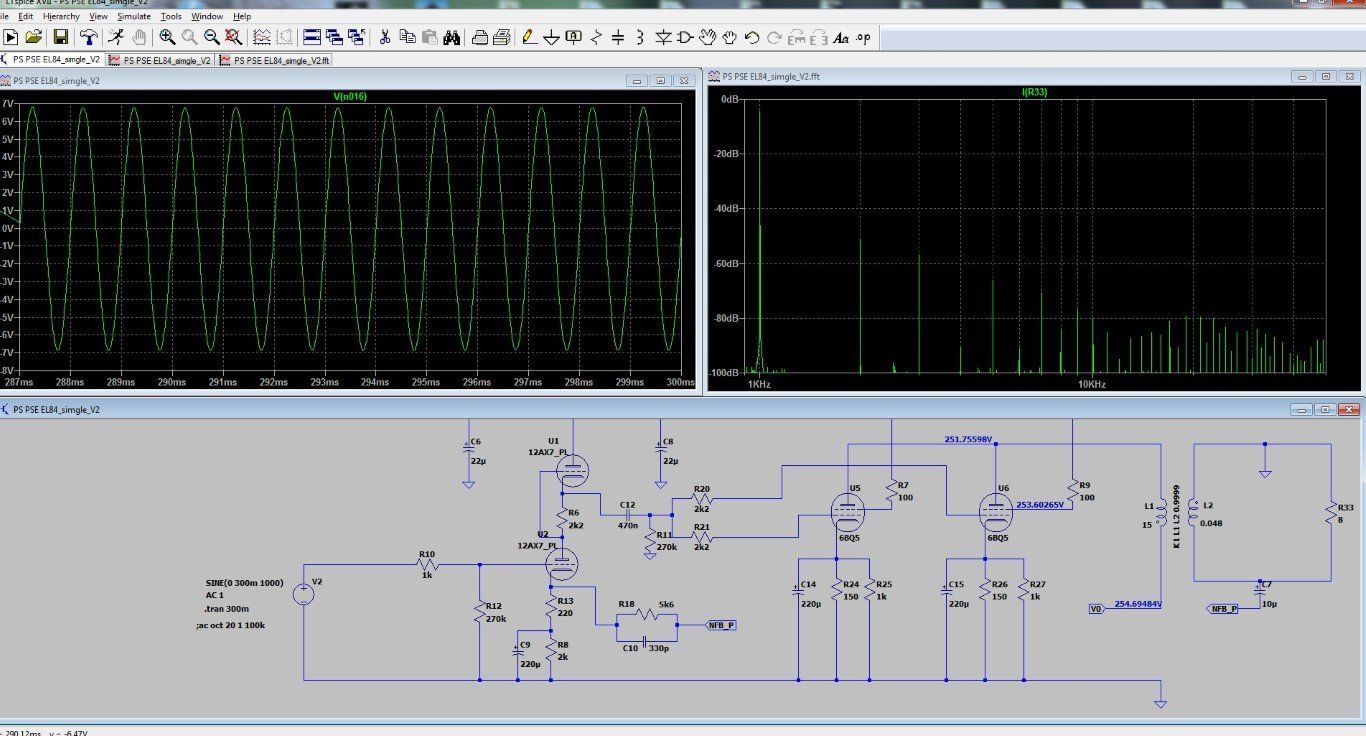The image size is (1366, 736).
Task: Open the Help menu
Action: (242, 16)
